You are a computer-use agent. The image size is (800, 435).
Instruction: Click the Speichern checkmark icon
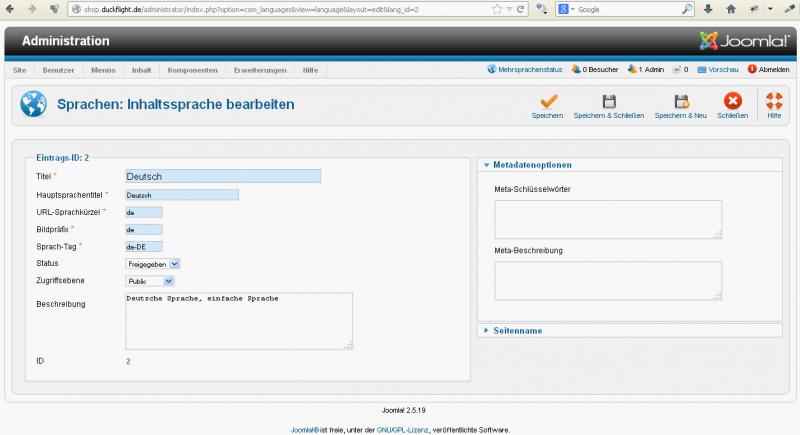click(547, 101)
